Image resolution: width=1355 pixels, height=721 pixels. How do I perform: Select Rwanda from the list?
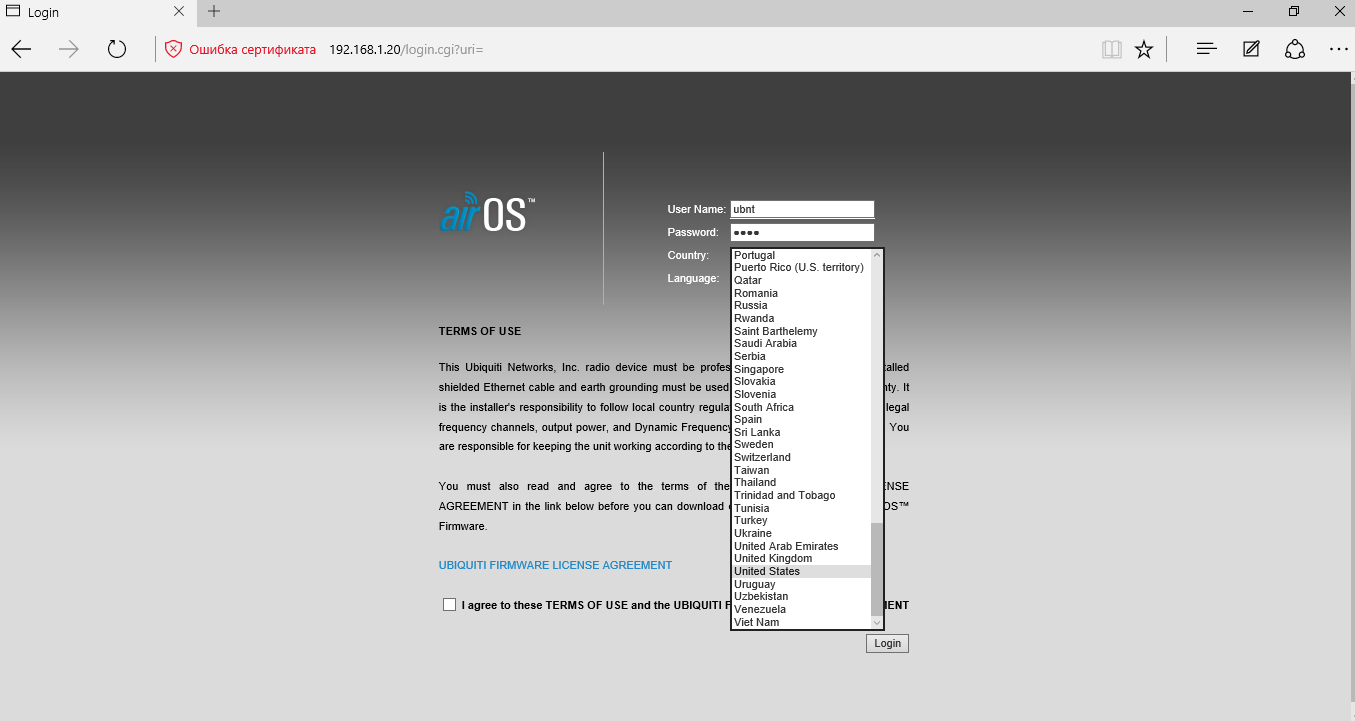801,318
